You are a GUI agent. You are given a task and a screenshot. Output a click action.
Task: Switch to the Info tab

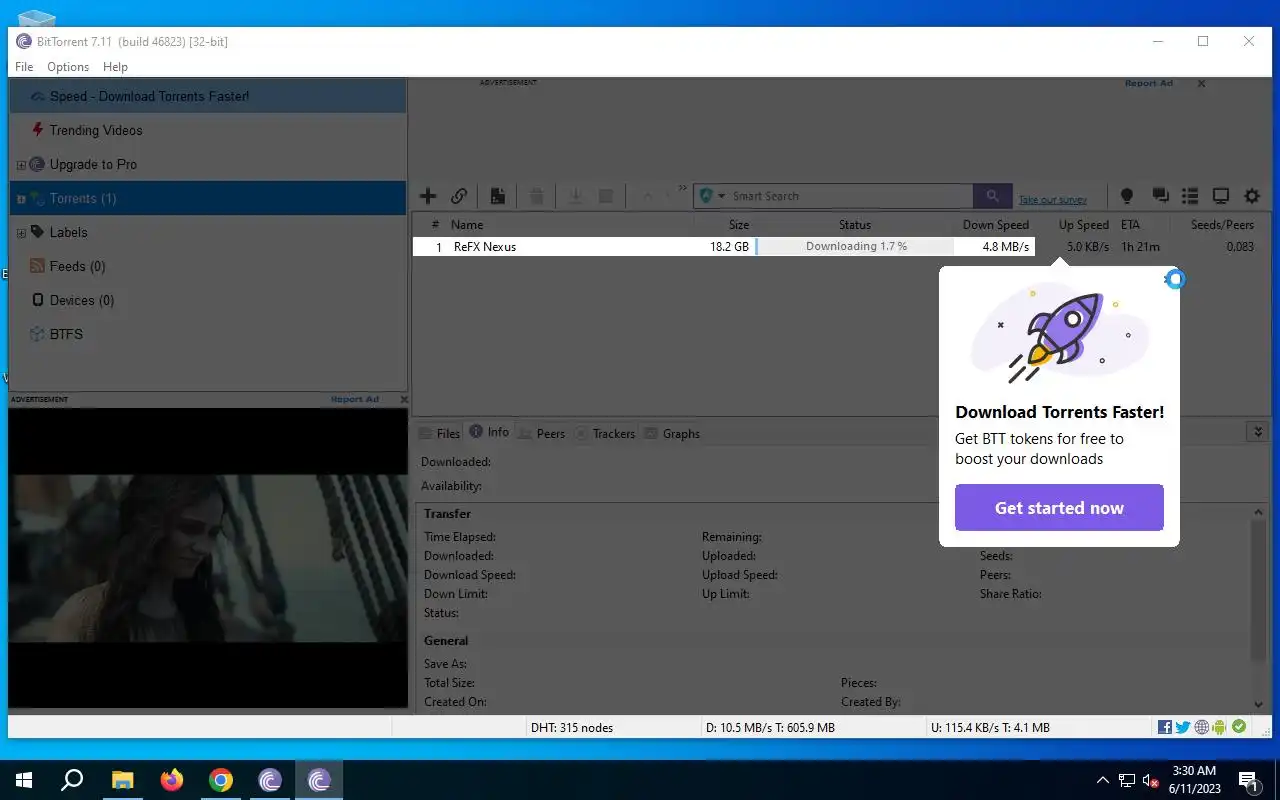pyautogui.click(x=488, y=432)
